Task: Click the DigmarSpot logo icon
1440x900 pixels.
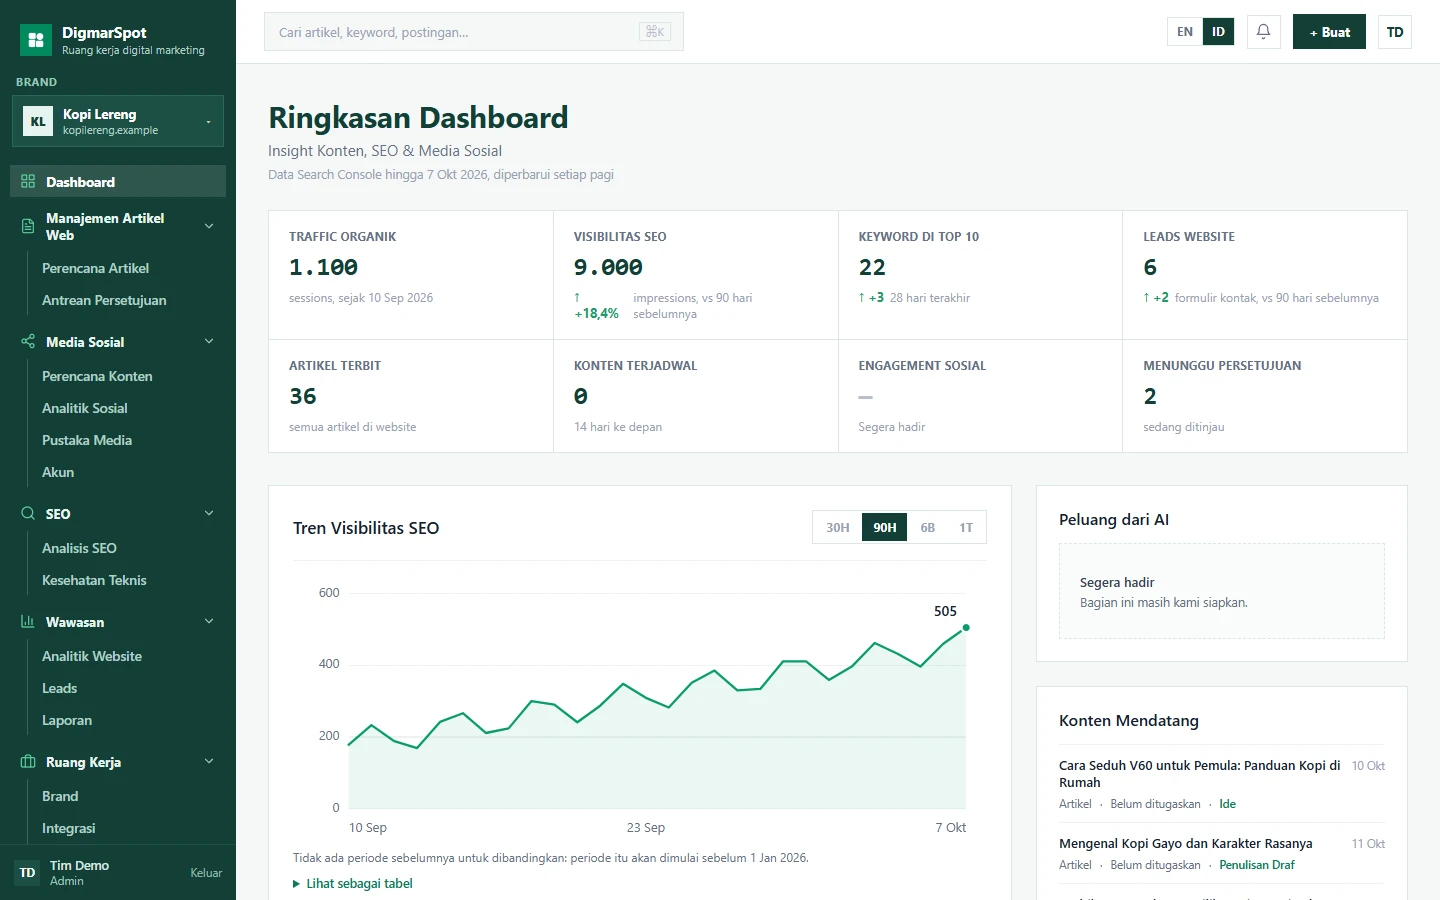Action: pos(36,40)
